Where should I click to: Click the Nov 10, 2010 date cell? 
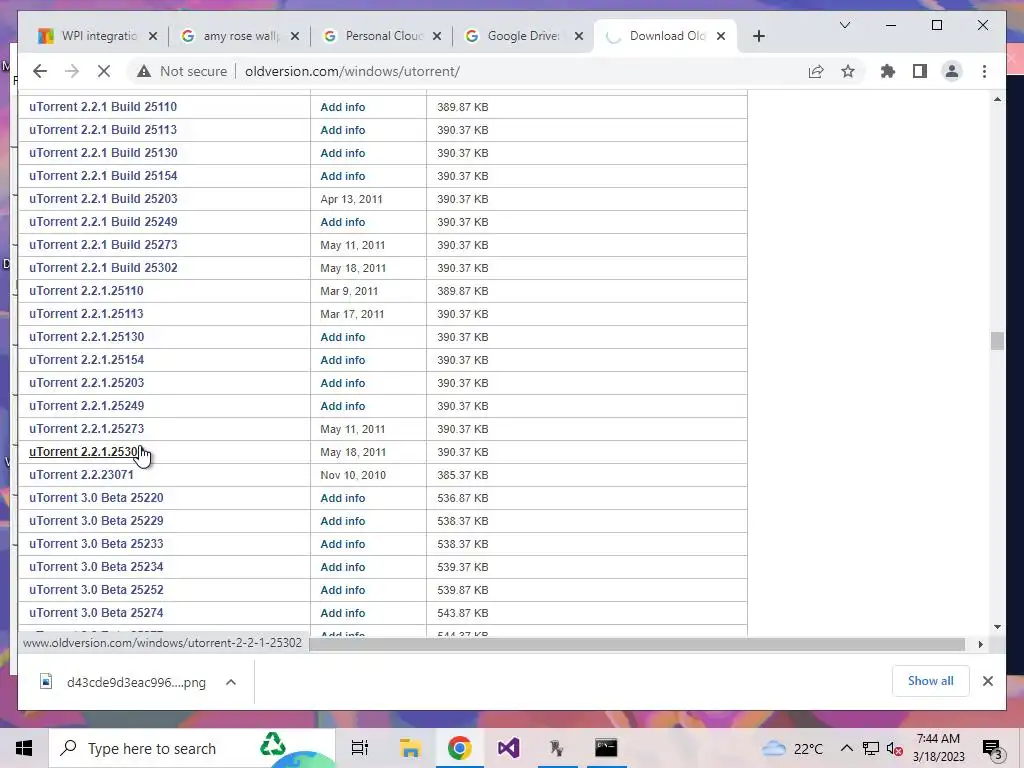[353, 475]
